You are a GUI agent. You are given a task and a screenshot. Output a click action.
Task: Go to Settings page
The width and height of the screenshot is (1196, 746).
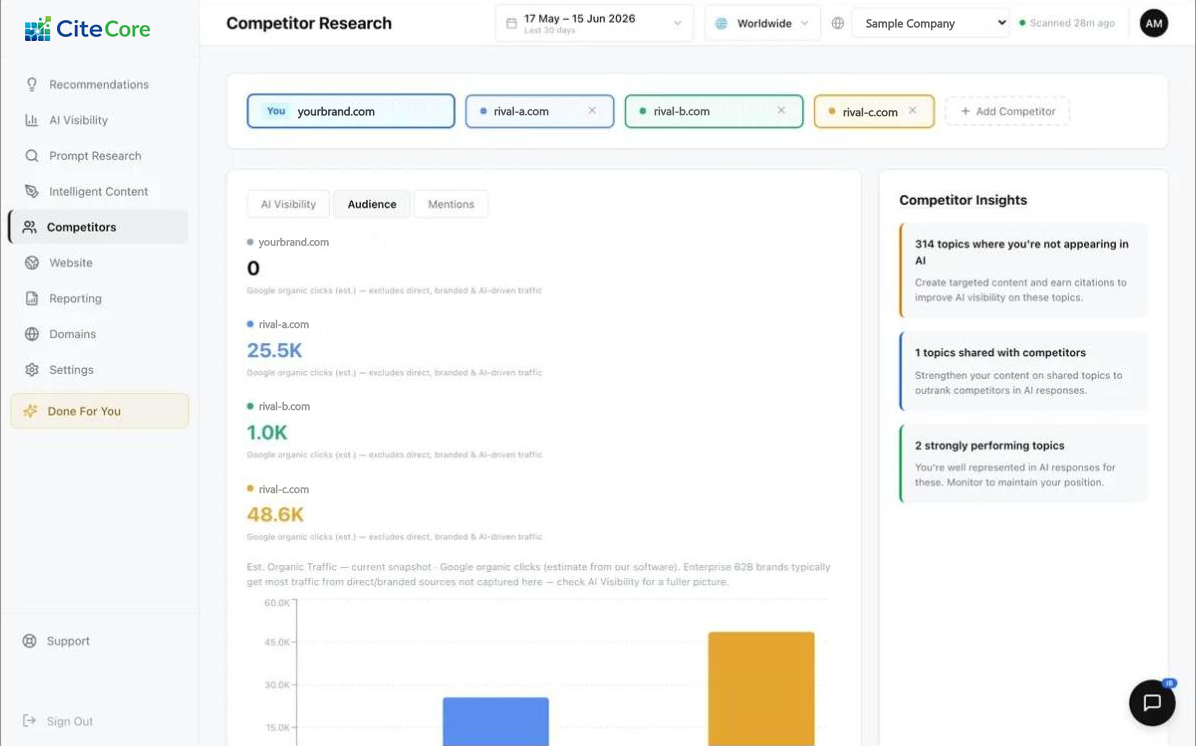tap(99, 369)
